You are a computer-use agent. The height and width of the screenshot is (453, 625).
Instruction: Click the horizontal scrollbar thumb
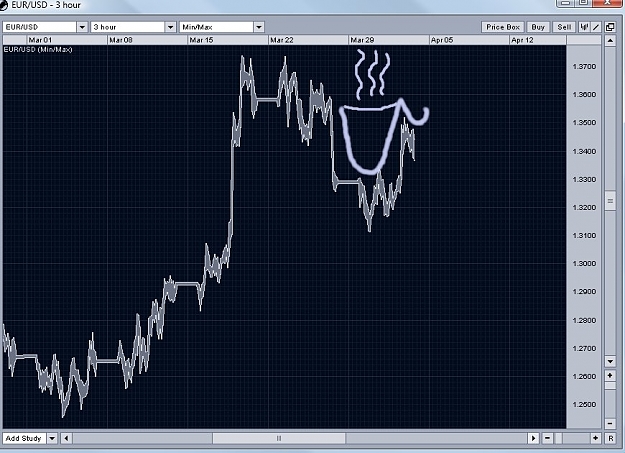[279, 438]
